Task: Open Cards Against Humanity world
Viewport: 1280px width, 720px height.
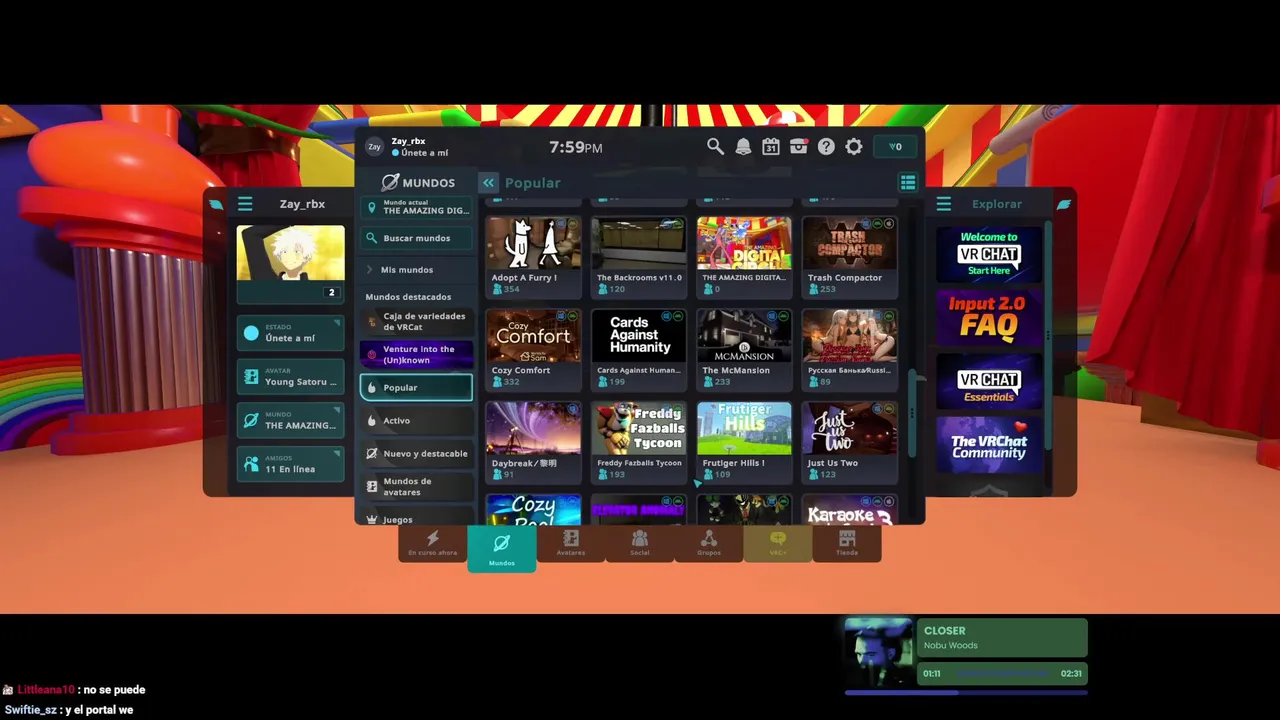Action: [639, 349]
